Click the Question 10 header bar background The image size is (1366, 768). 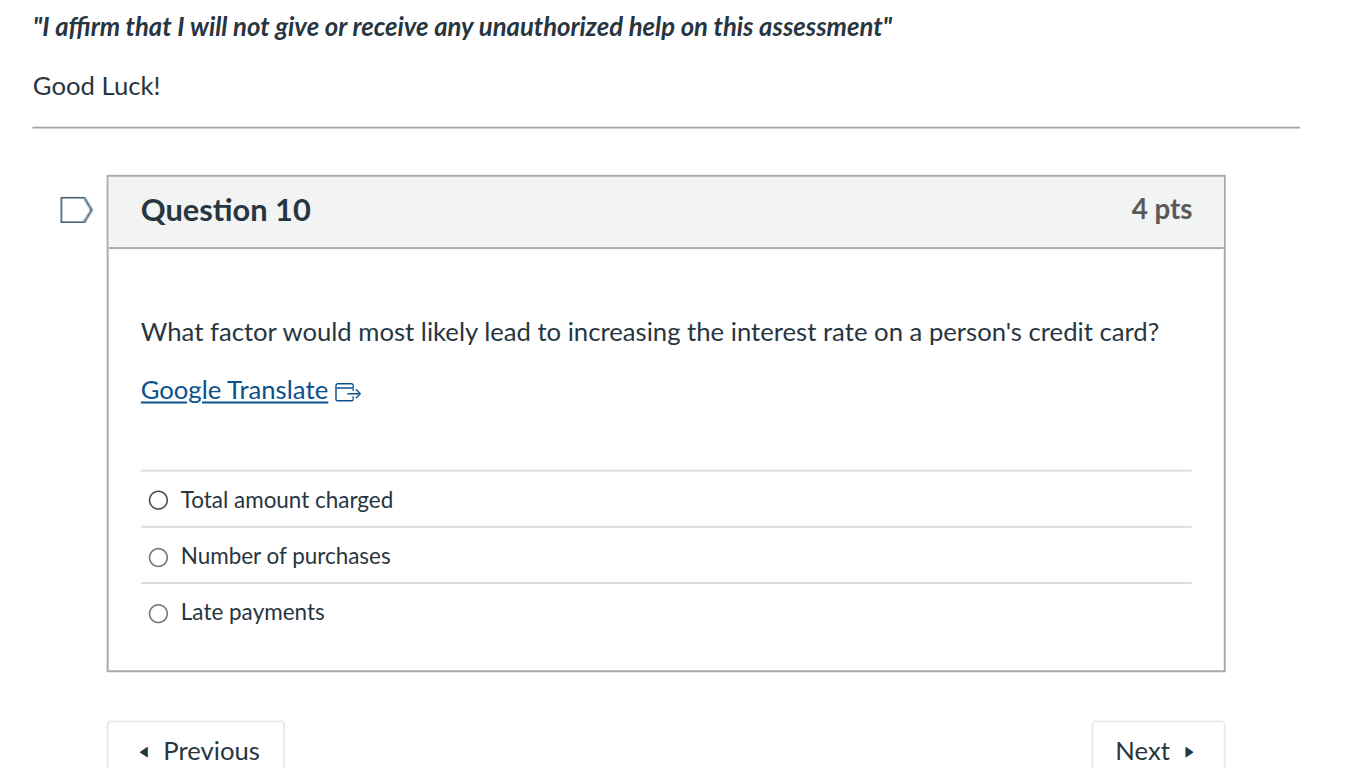(700, 211)
